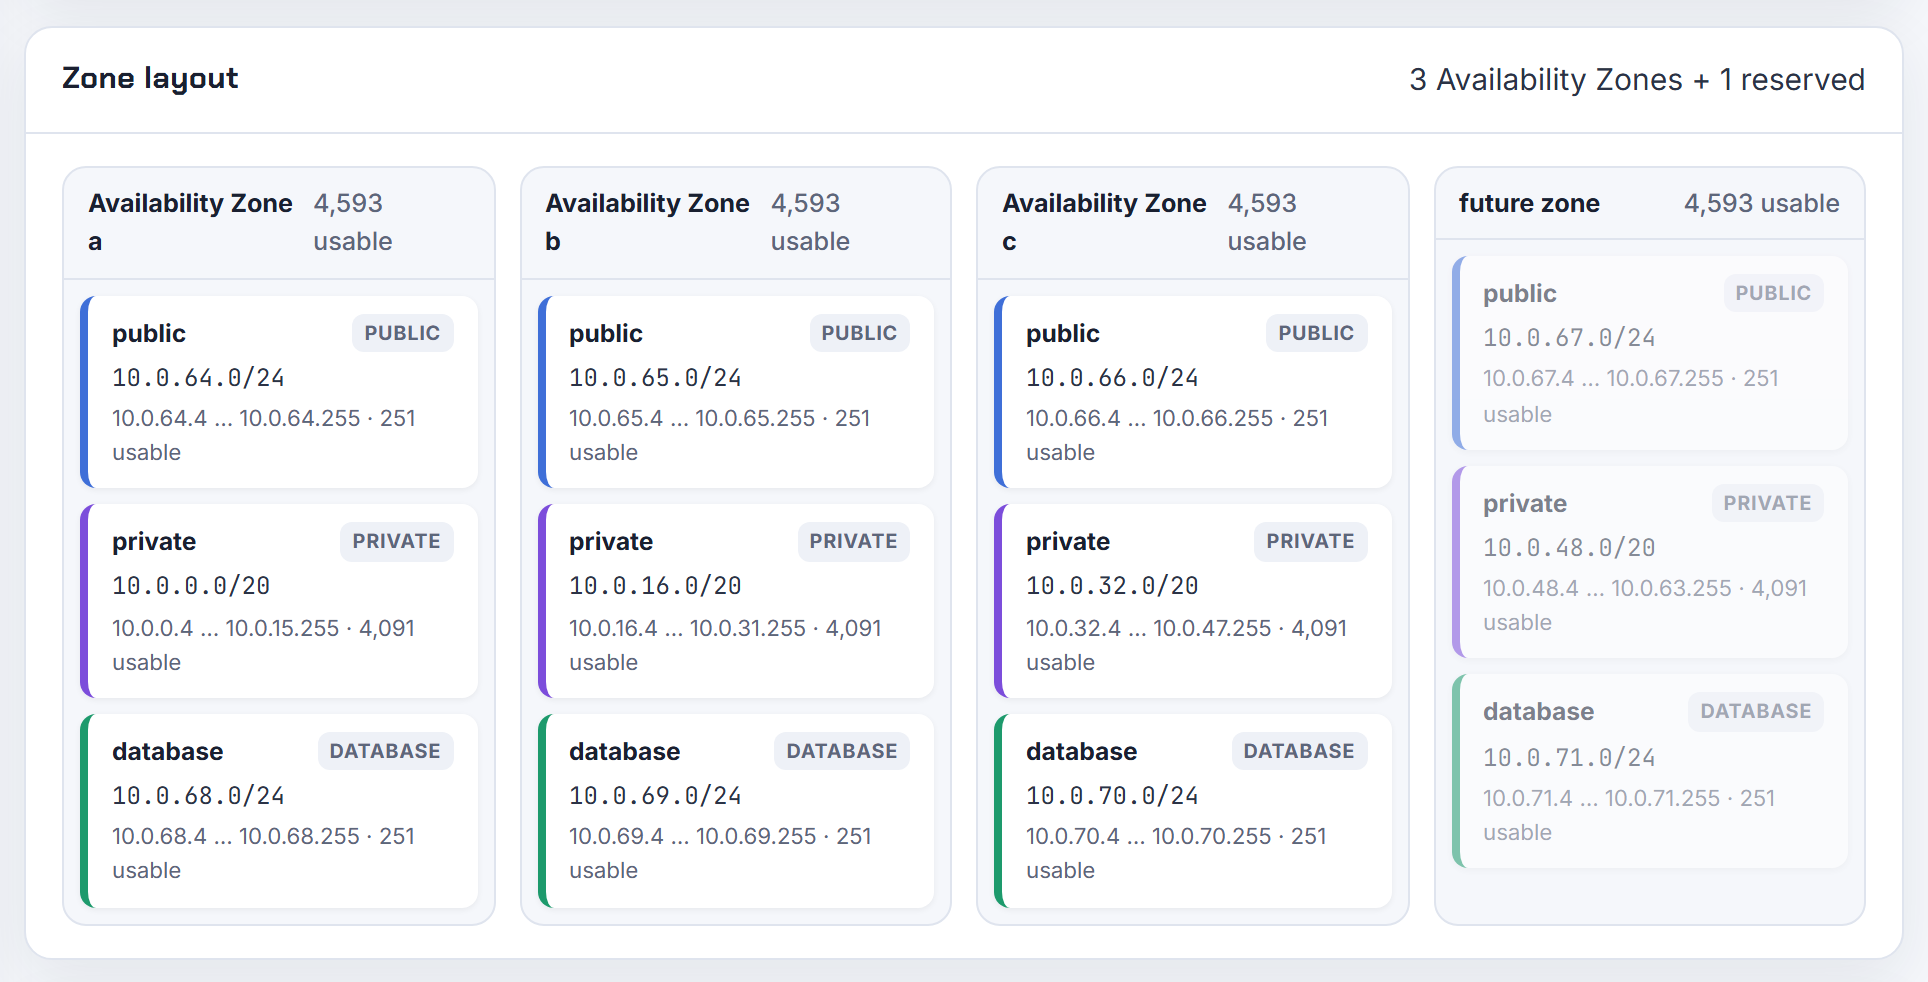Click CIDR 10.0.16.0/20
Viewport: 1928px width, 982px height.
point(655,586)
